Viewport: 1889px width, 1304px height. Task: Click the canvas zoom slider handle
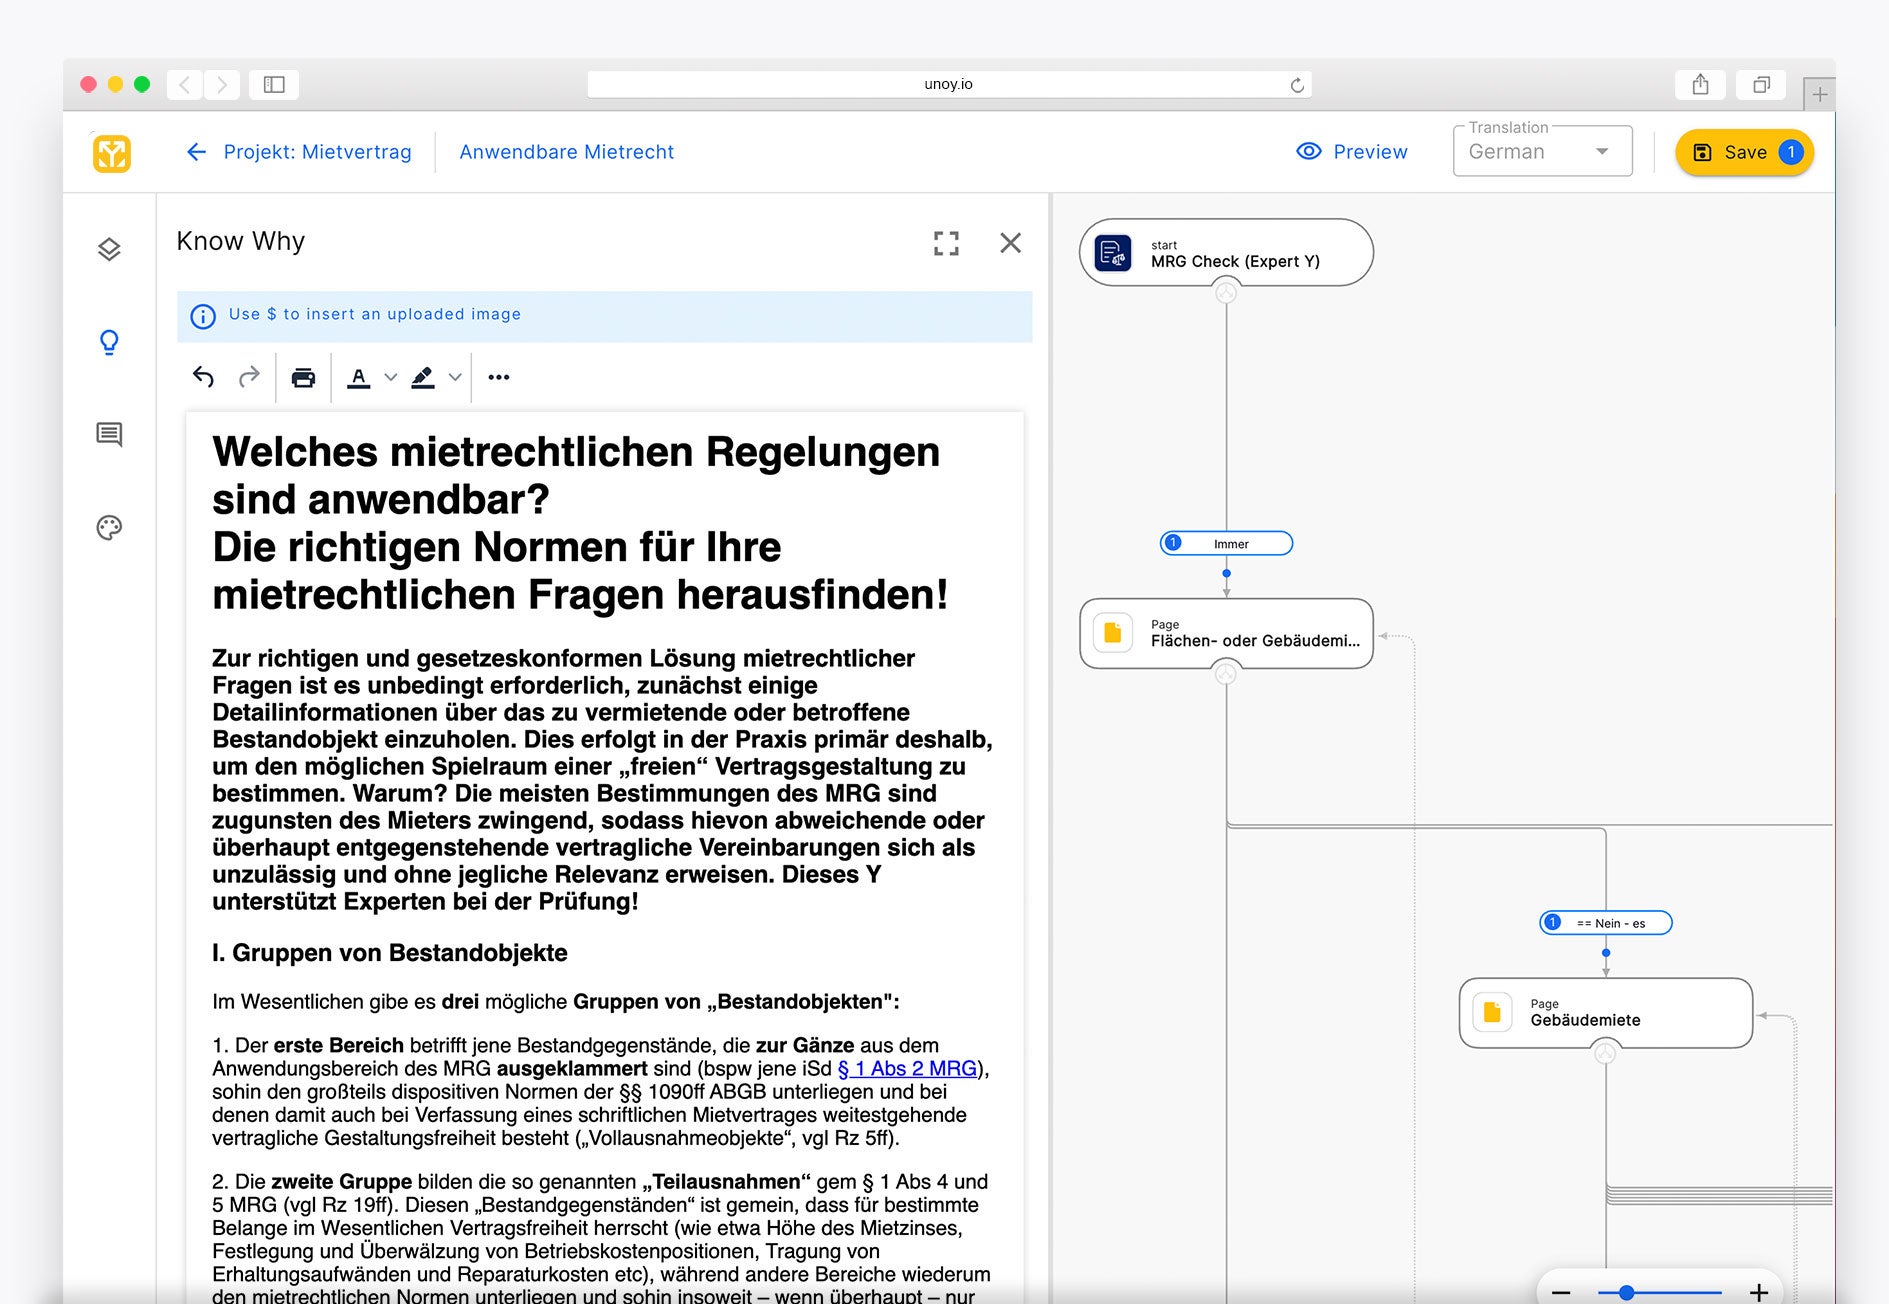(1626, 1293)
